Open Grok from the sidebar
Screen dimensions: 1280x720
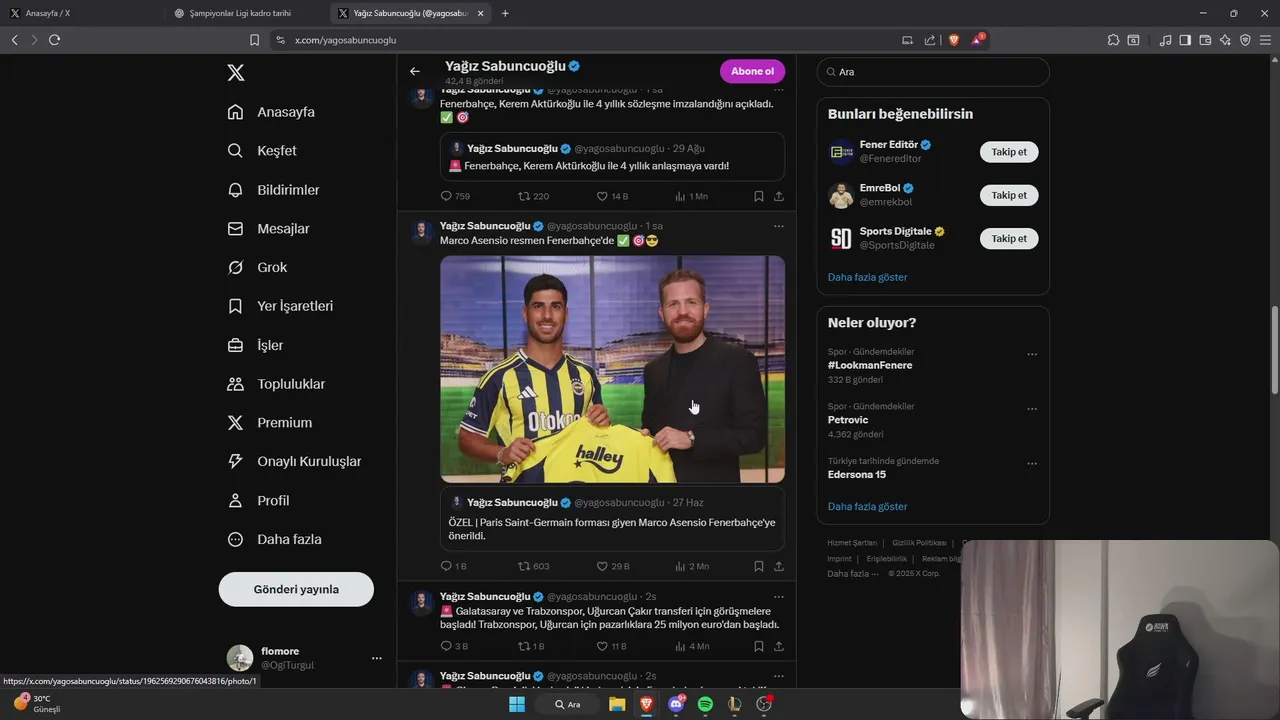tap(257, 268)
